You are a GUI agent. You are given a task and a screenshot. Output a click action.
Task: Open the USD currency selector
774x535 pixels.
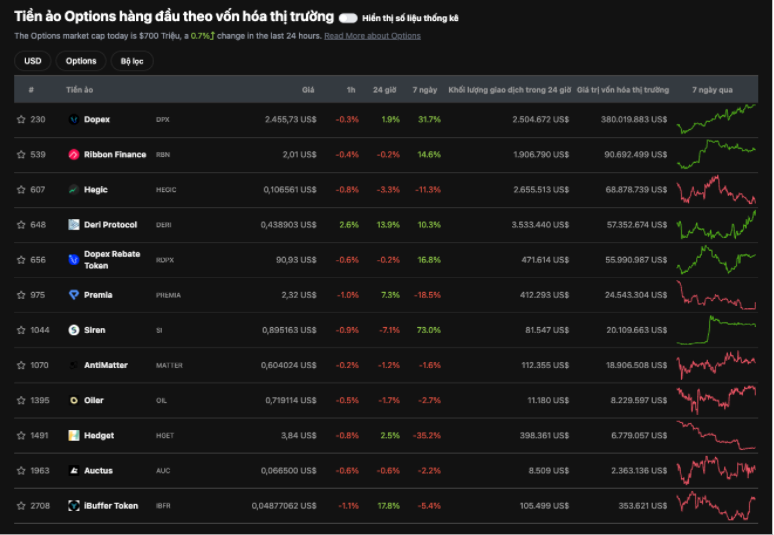33,61
